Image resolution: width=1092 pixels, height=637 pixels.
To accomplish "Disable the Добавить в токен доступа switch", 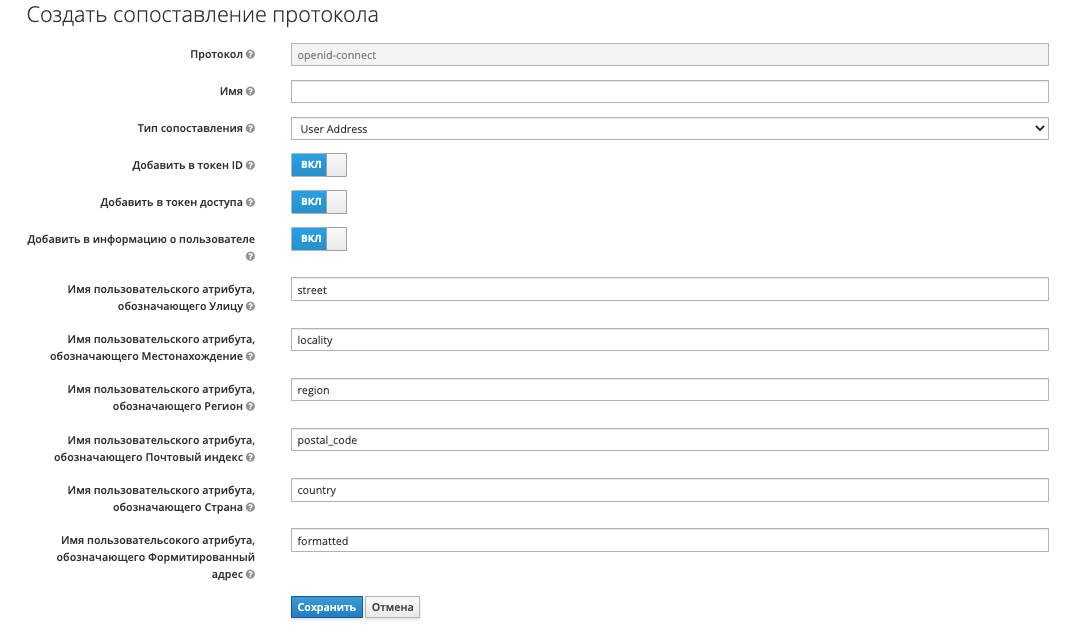I will click(x=318, y=202).
